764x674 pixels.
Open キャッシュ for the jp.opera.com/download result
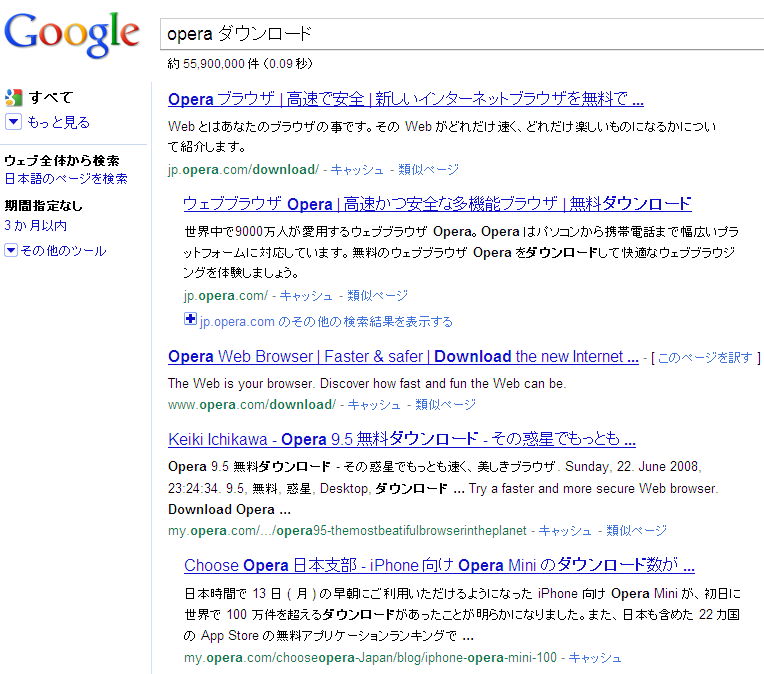358,170
